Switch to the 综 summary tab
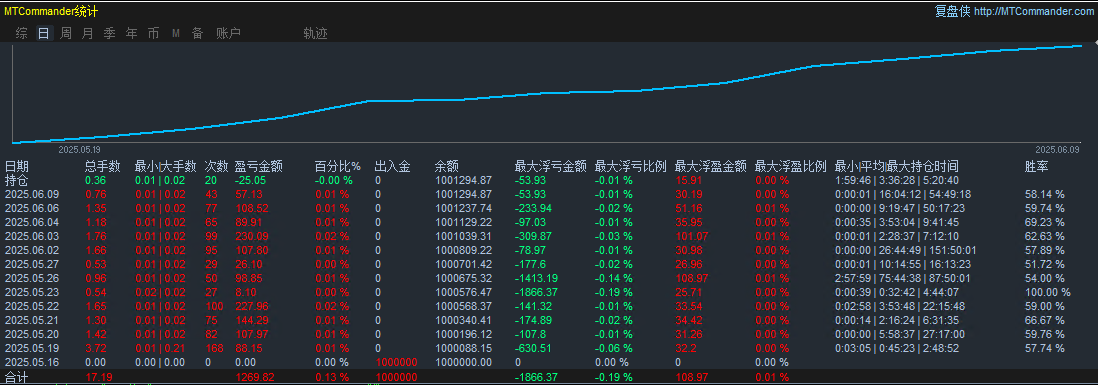The image size is (1098, 385). [22, 33]
